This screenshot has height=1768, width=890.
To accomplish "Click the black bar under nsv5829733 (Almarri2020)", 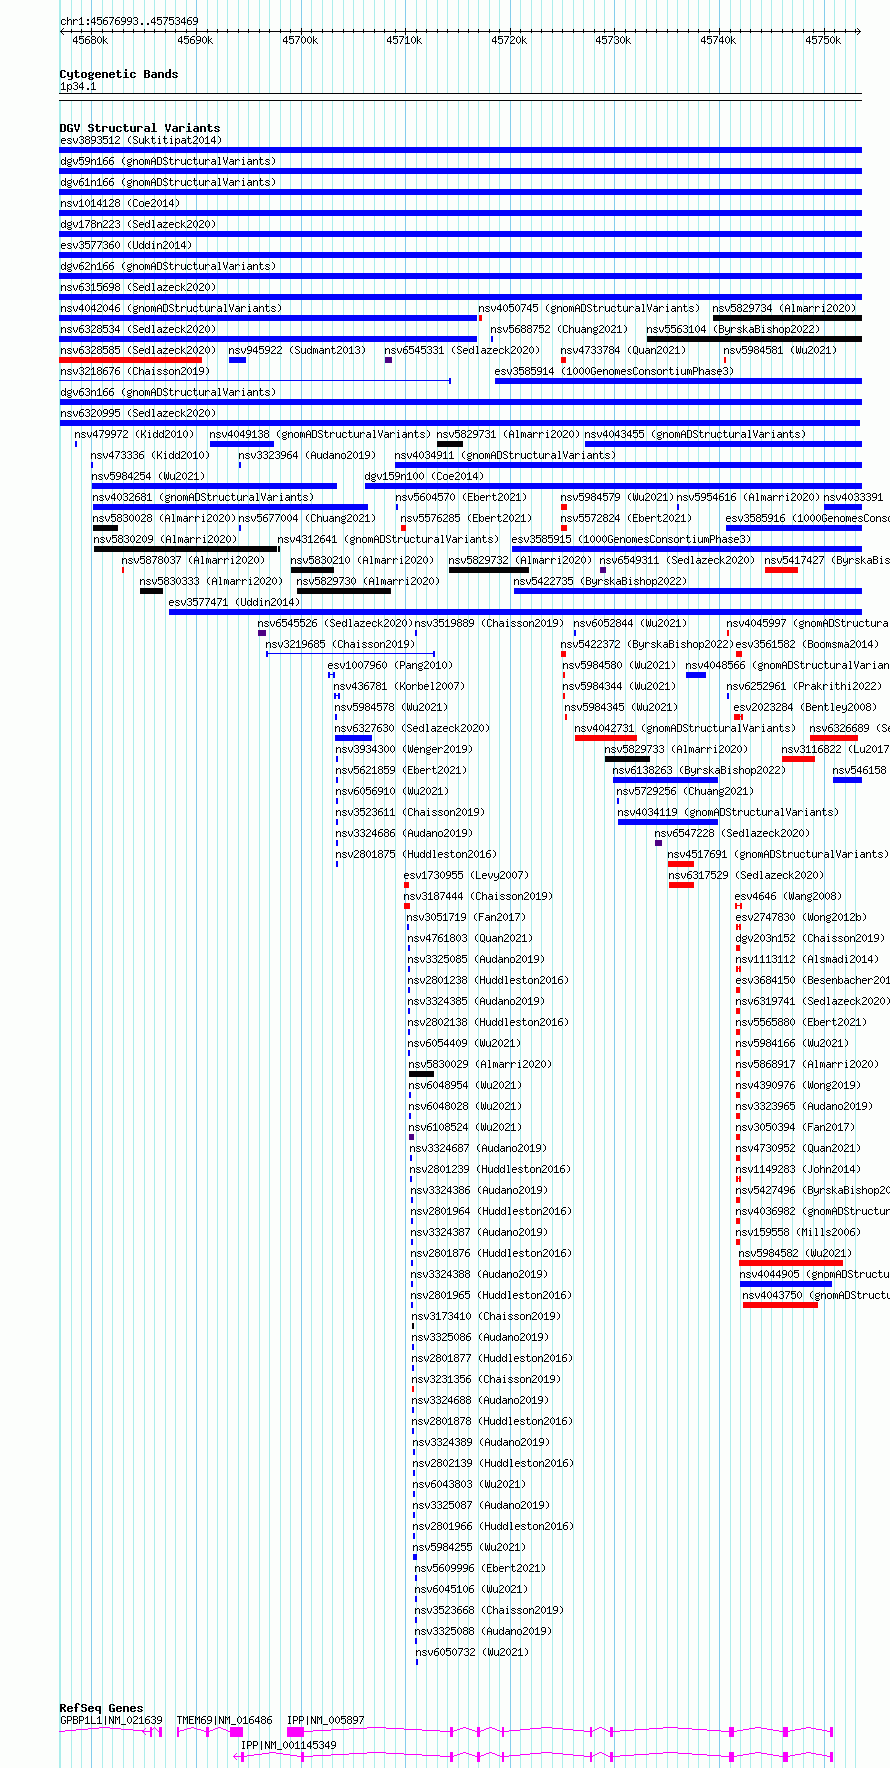I will click(627, 759).
